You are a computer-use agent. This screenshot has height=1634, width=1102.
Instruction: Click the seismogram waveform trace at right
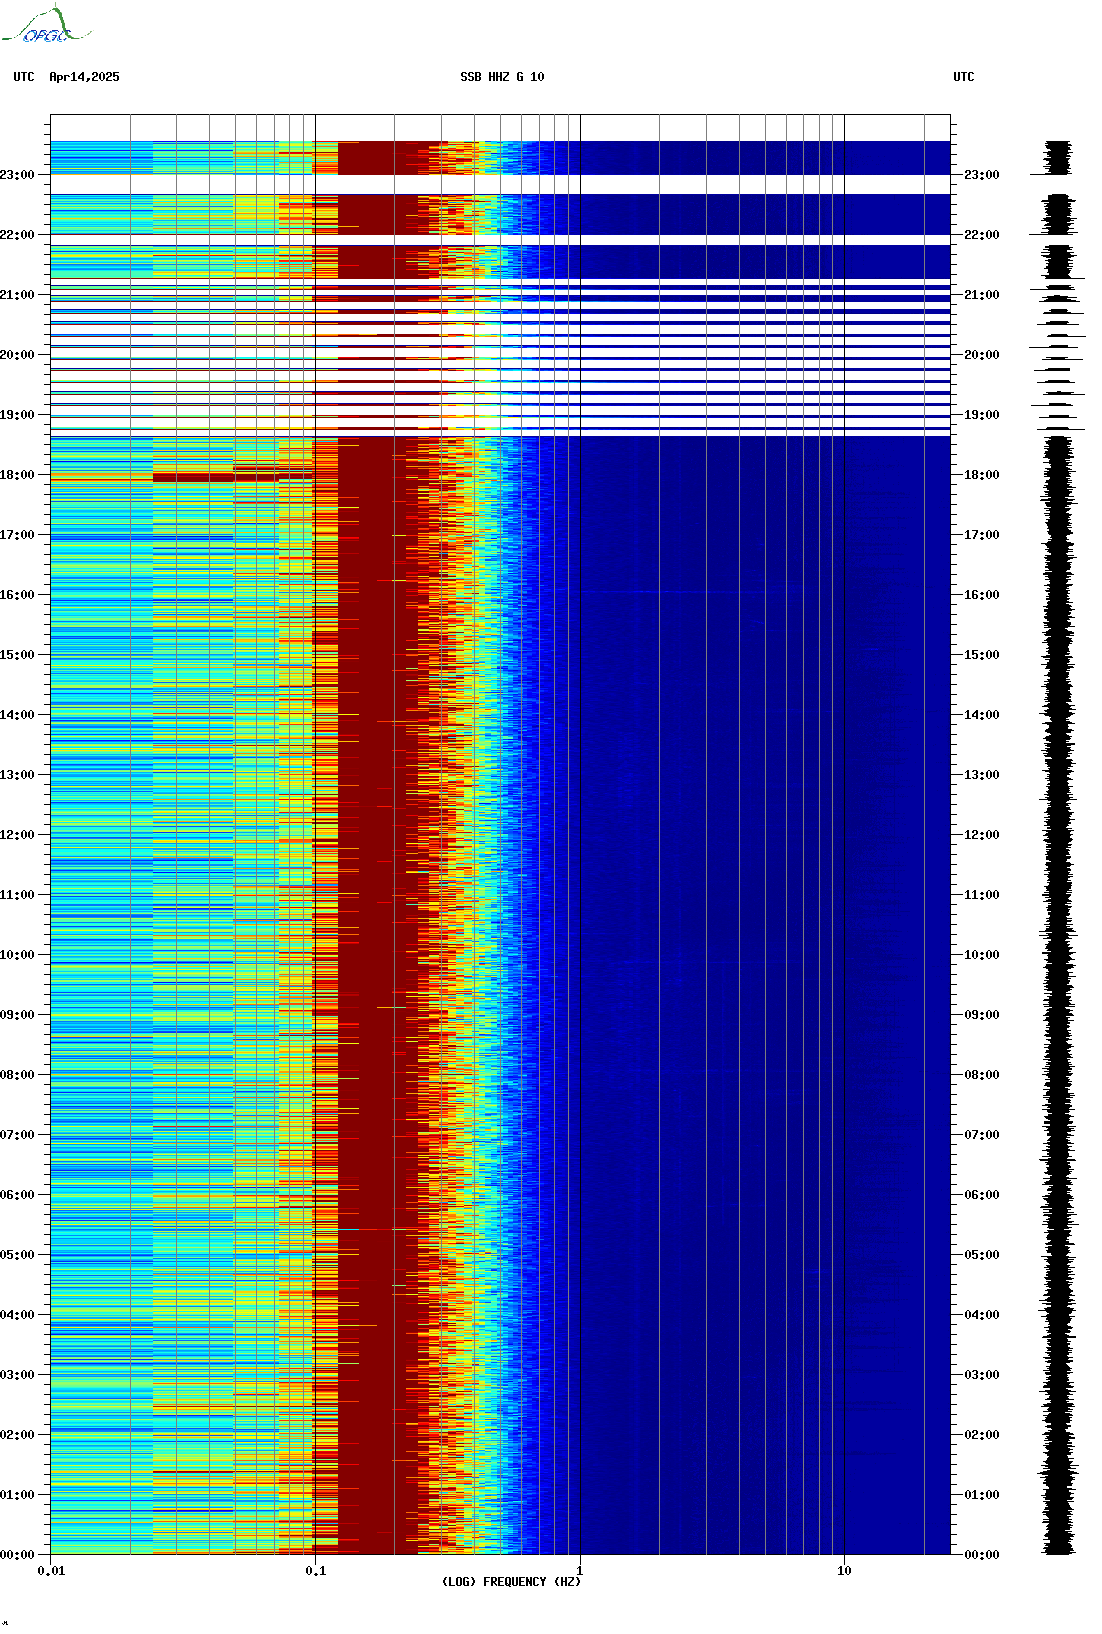1058,900
